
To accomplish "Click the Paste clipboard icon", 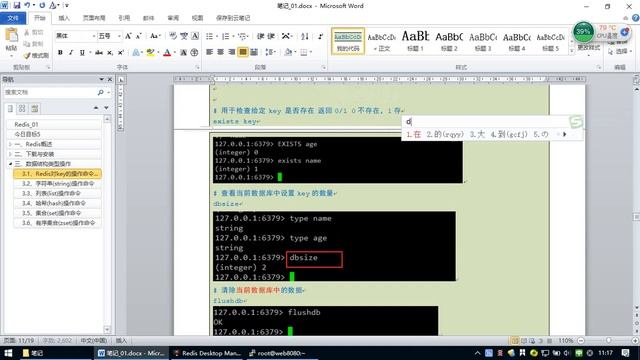I will pos(11,36).
